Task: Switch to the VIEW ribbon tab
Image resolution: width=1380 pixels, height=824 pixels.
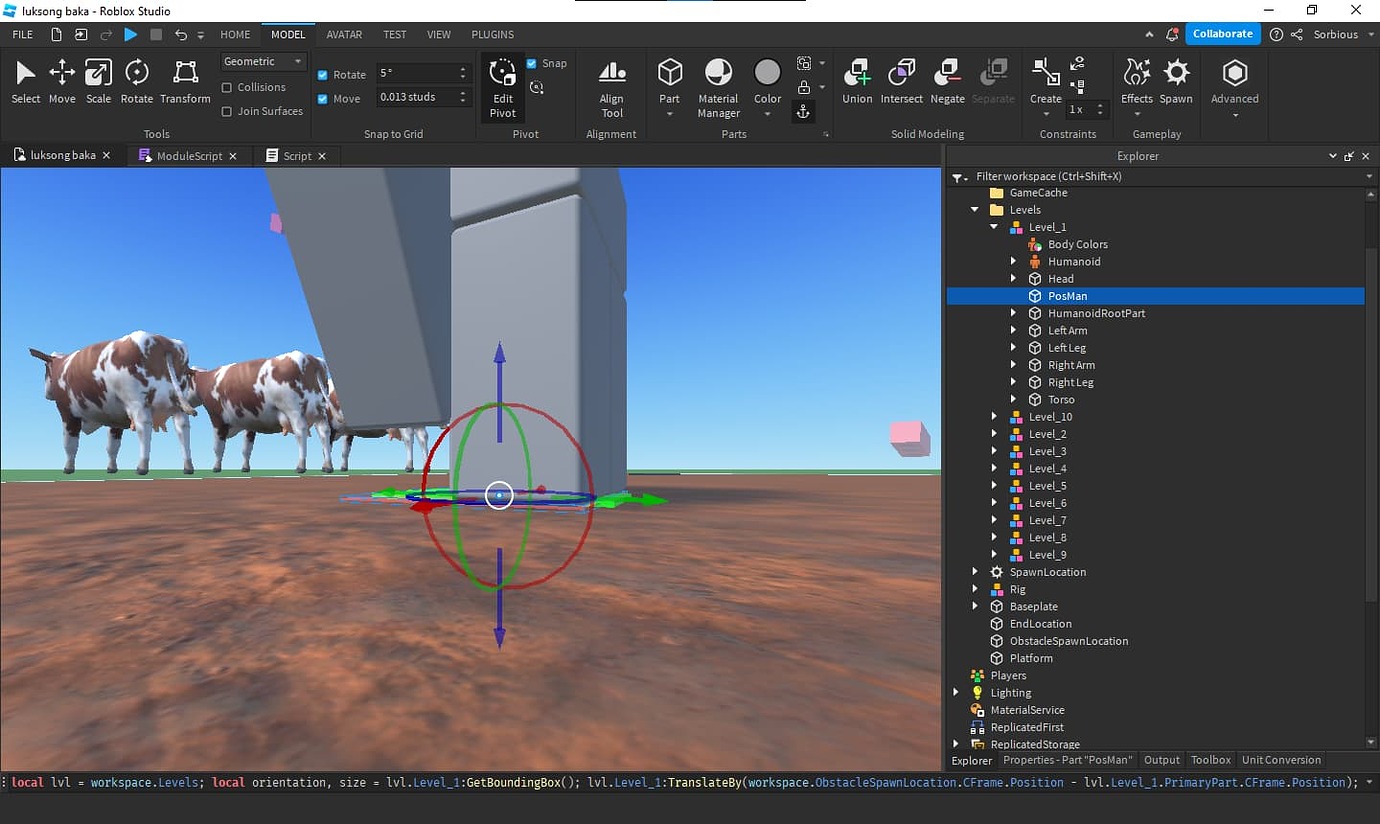Action: tap(439, 34)
